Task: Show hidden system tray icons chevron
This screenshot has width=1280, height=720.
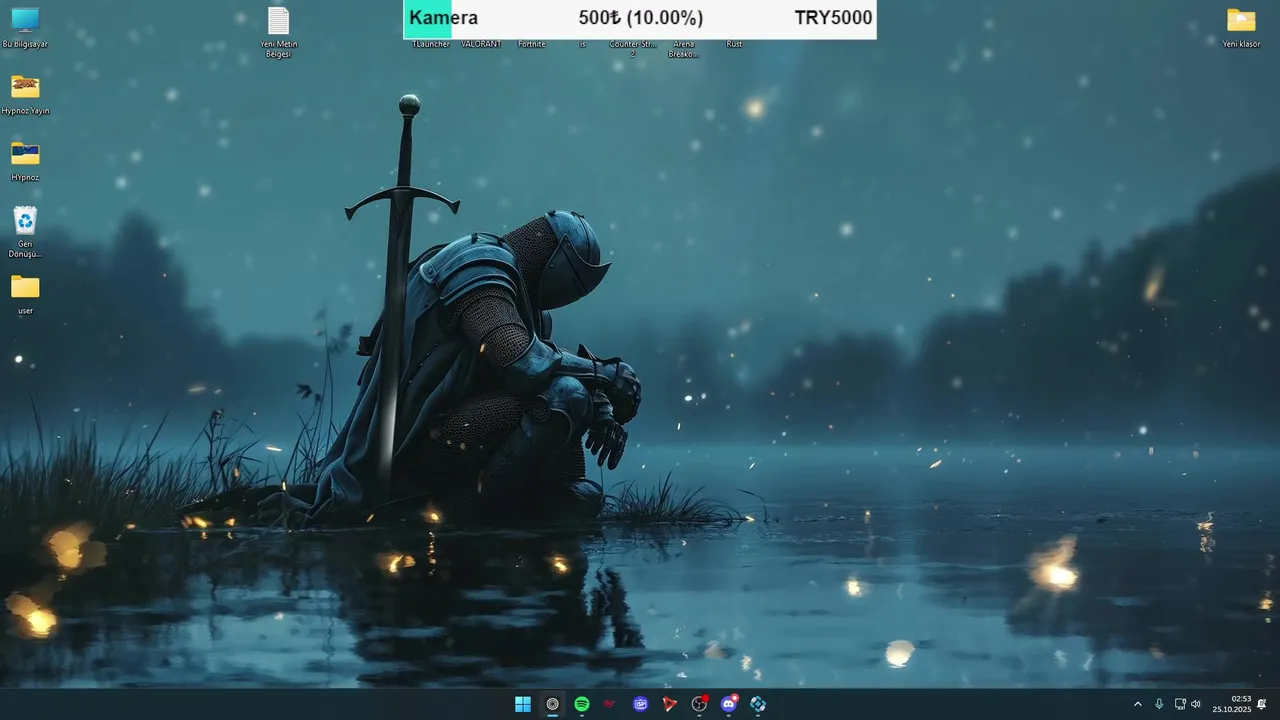Action: click(1137, 704)
